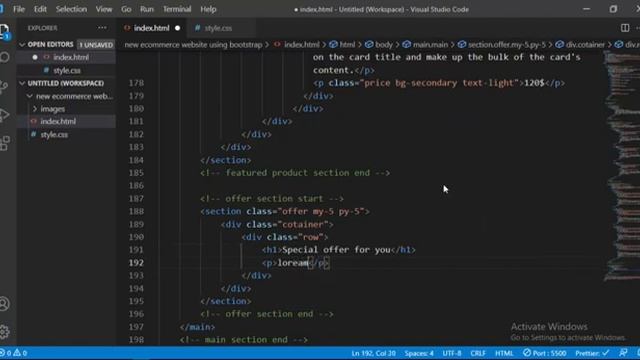The width and height of the screenshot is (640, 360).
Task: Click line number 188 in the gutter
Action: click(x=136, y=211)
